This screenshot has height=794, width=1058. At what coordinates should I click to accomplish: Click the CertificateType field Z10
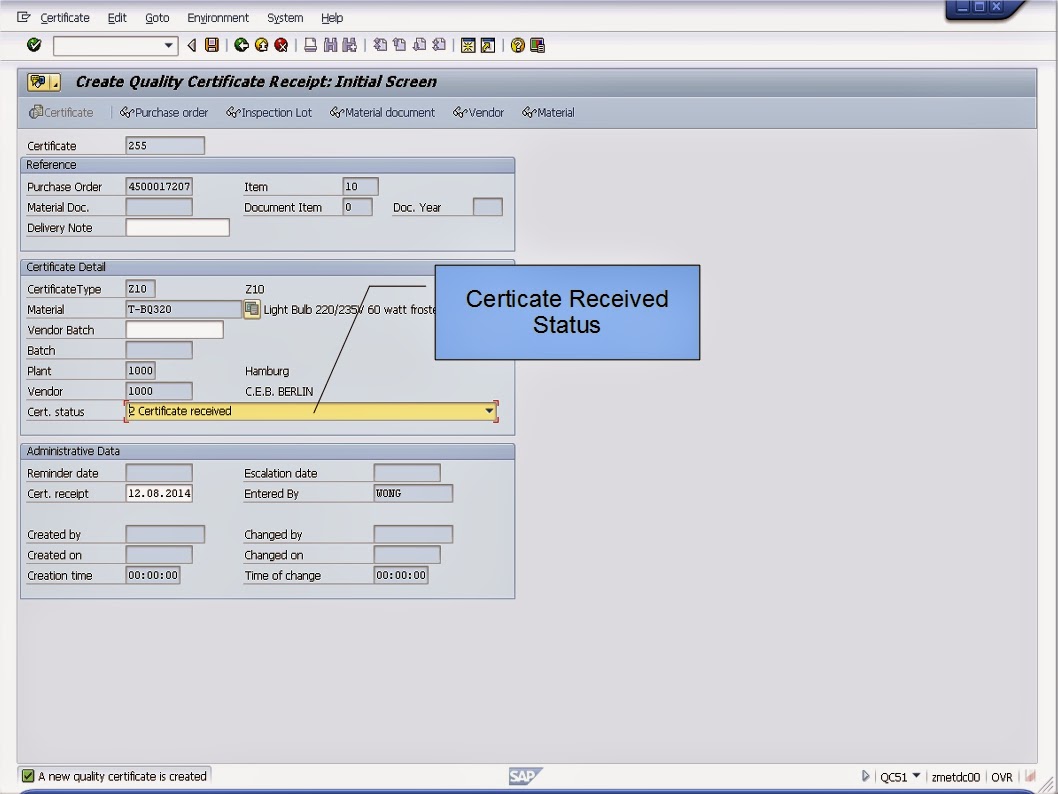140,289
